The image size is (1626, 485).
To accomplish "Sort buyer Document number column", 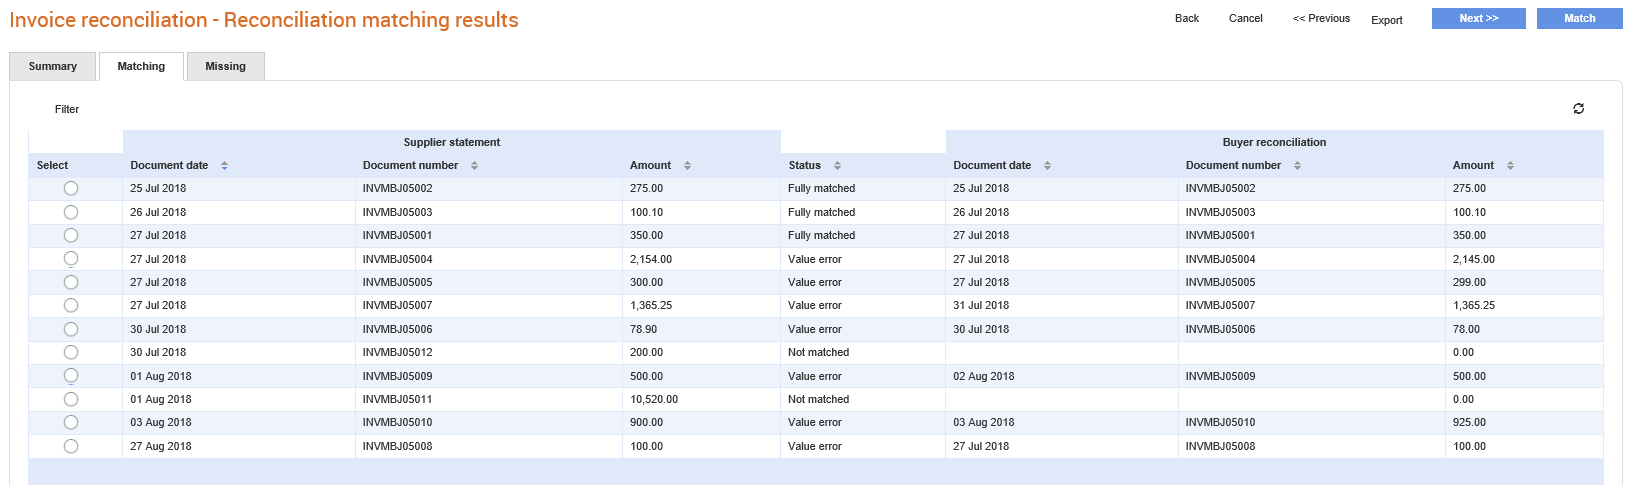I will 1297,166.
